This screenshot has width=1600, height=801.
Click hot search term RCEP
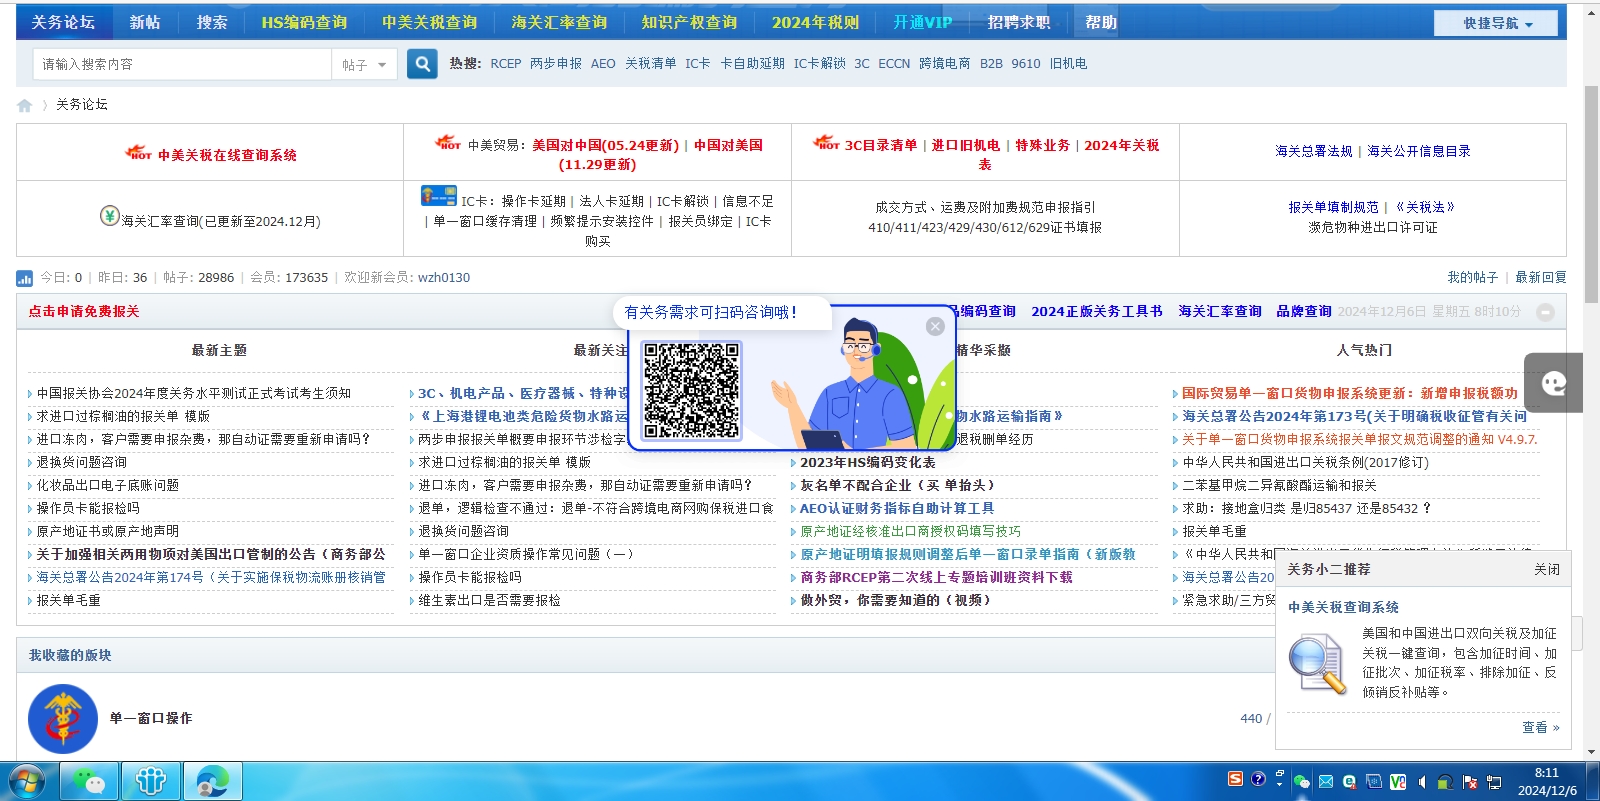[x=505, y=63]
